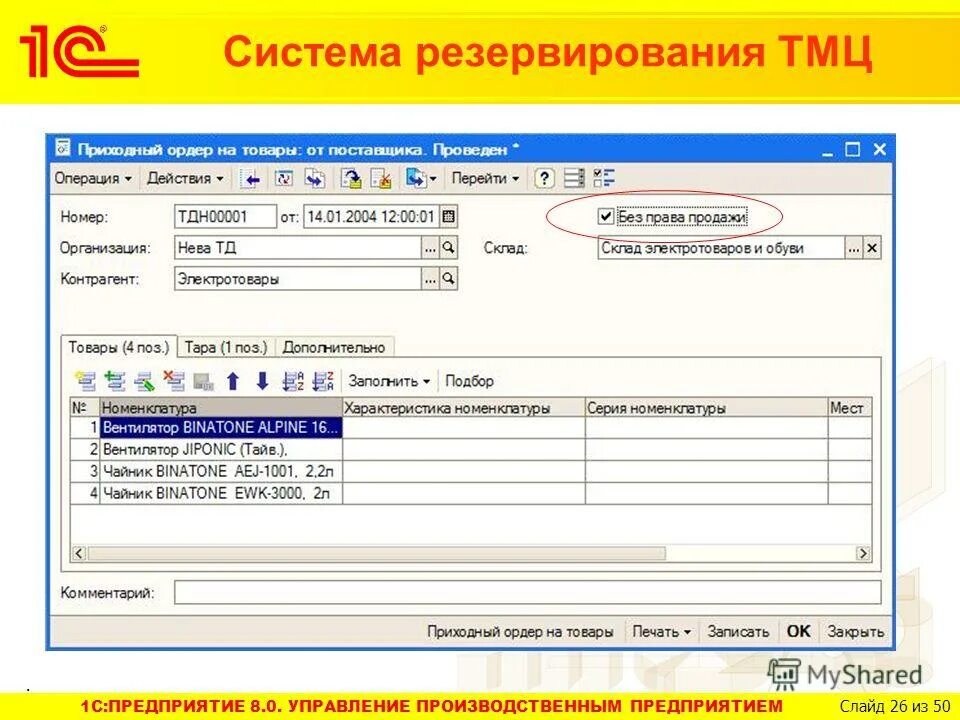Open the Операция dropdown menu
This screenshot has width=960, height=720.
point(93,179)
